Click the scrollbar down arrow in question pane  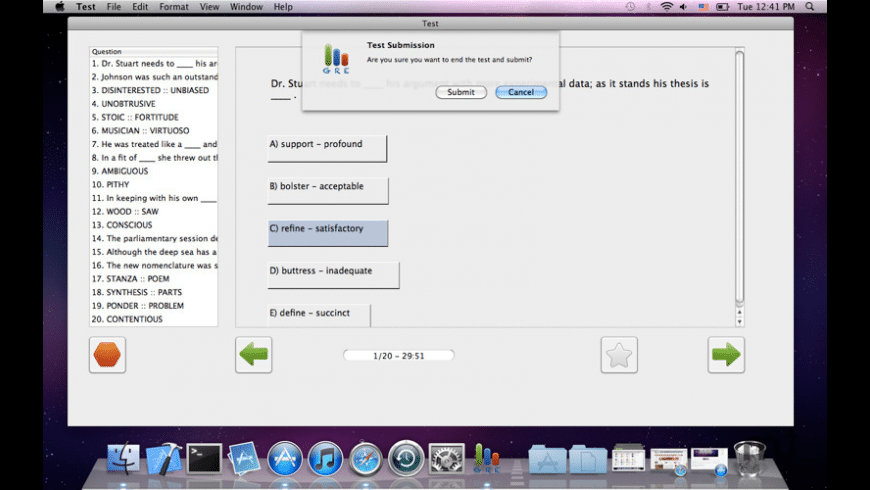coord(739,322)
